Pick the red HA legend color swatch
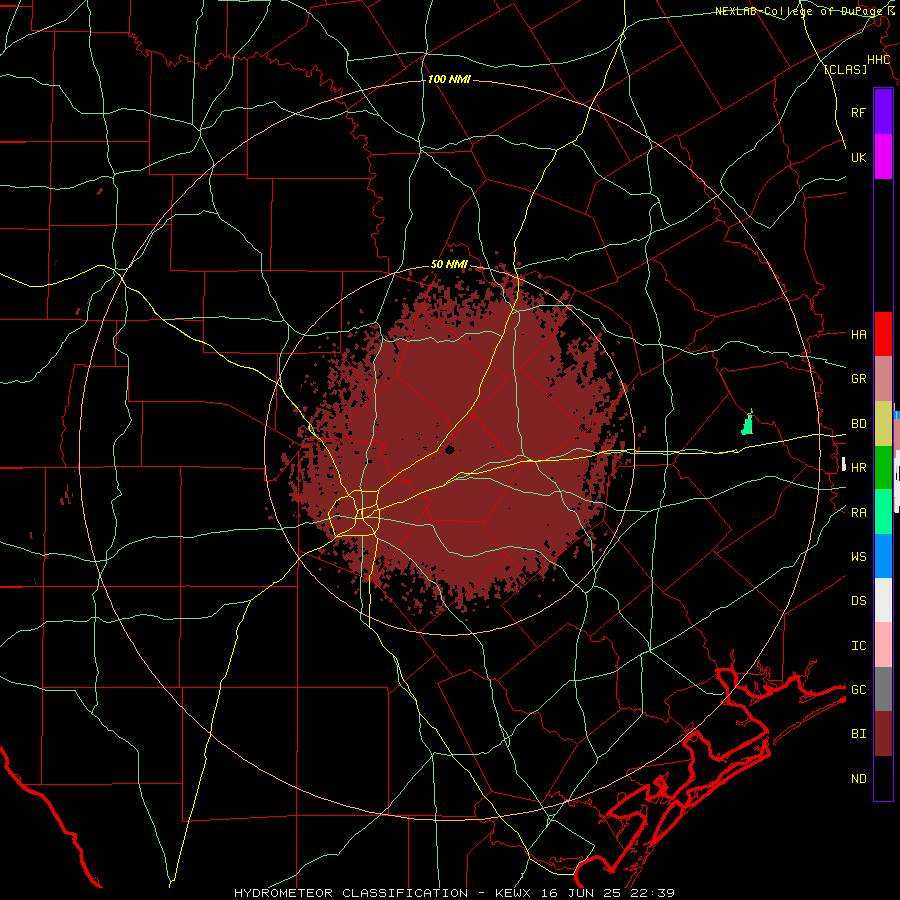 tap(883, 334)
